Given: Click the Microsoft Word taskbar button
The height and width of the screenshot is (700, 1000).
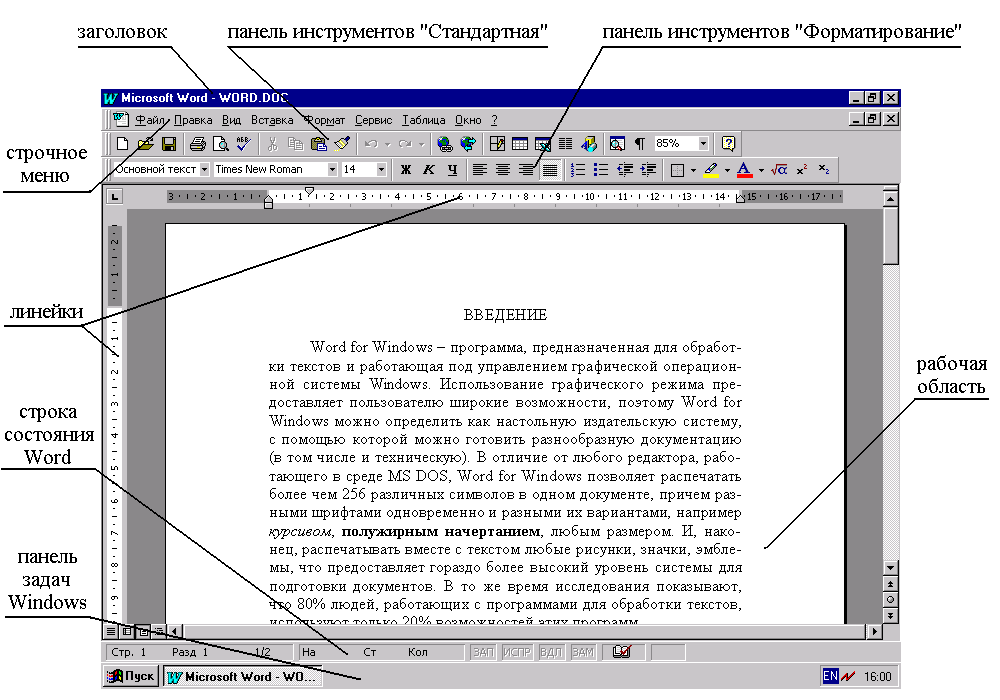Looking at the screenshot, I should click(x=242, y=676).
